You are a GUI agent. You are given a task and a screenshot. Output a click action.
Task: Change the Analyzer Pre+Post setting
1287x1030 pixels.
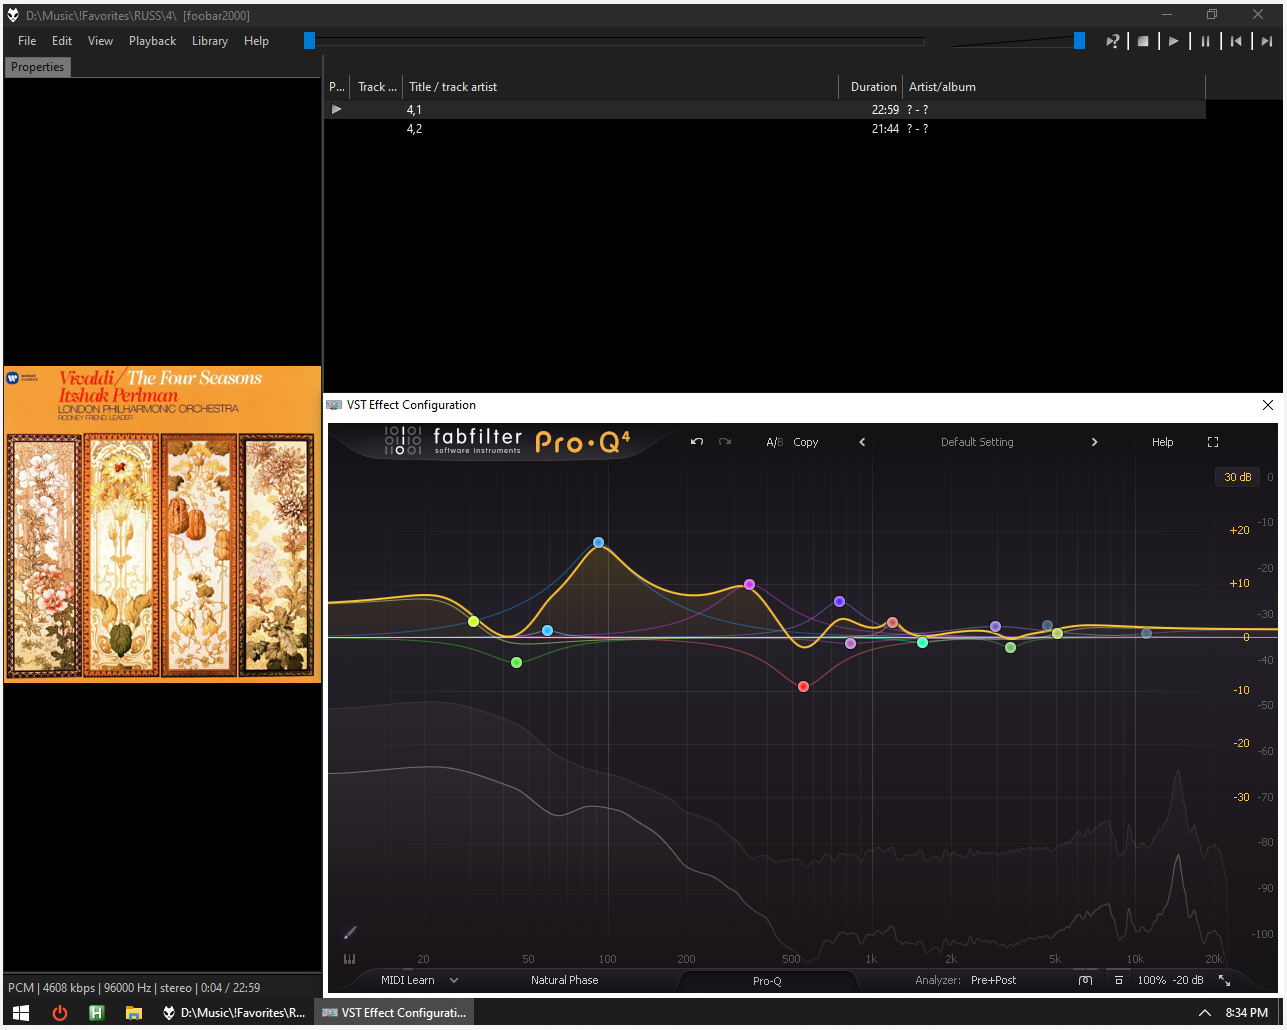993,980
